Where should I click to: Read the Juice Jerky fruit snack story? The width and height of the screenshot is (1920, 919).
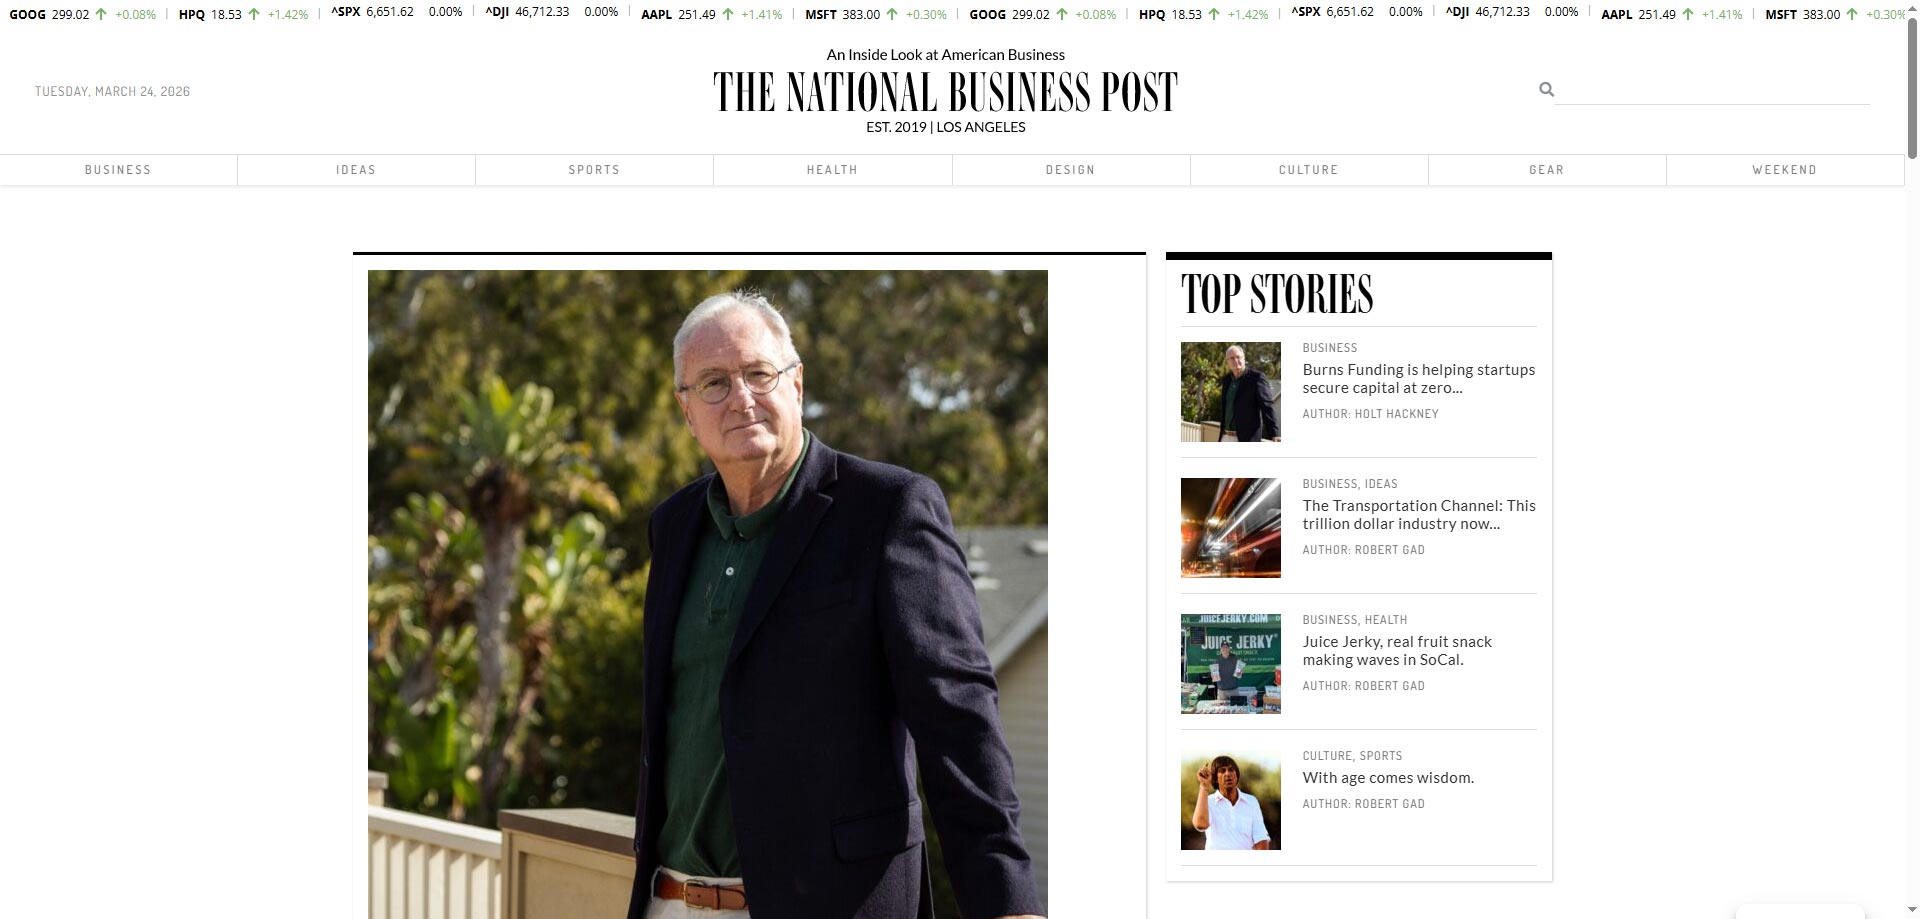(x=1397, y=651)
